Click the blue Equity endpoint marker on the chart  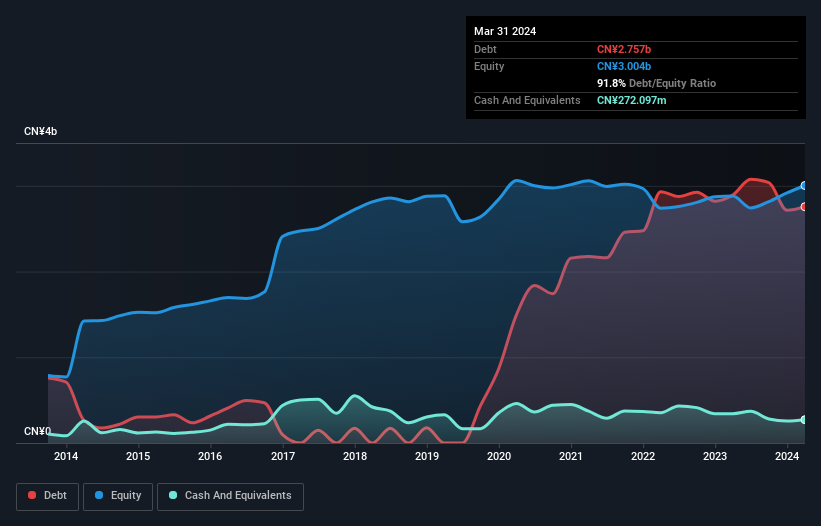click(803, 186)
